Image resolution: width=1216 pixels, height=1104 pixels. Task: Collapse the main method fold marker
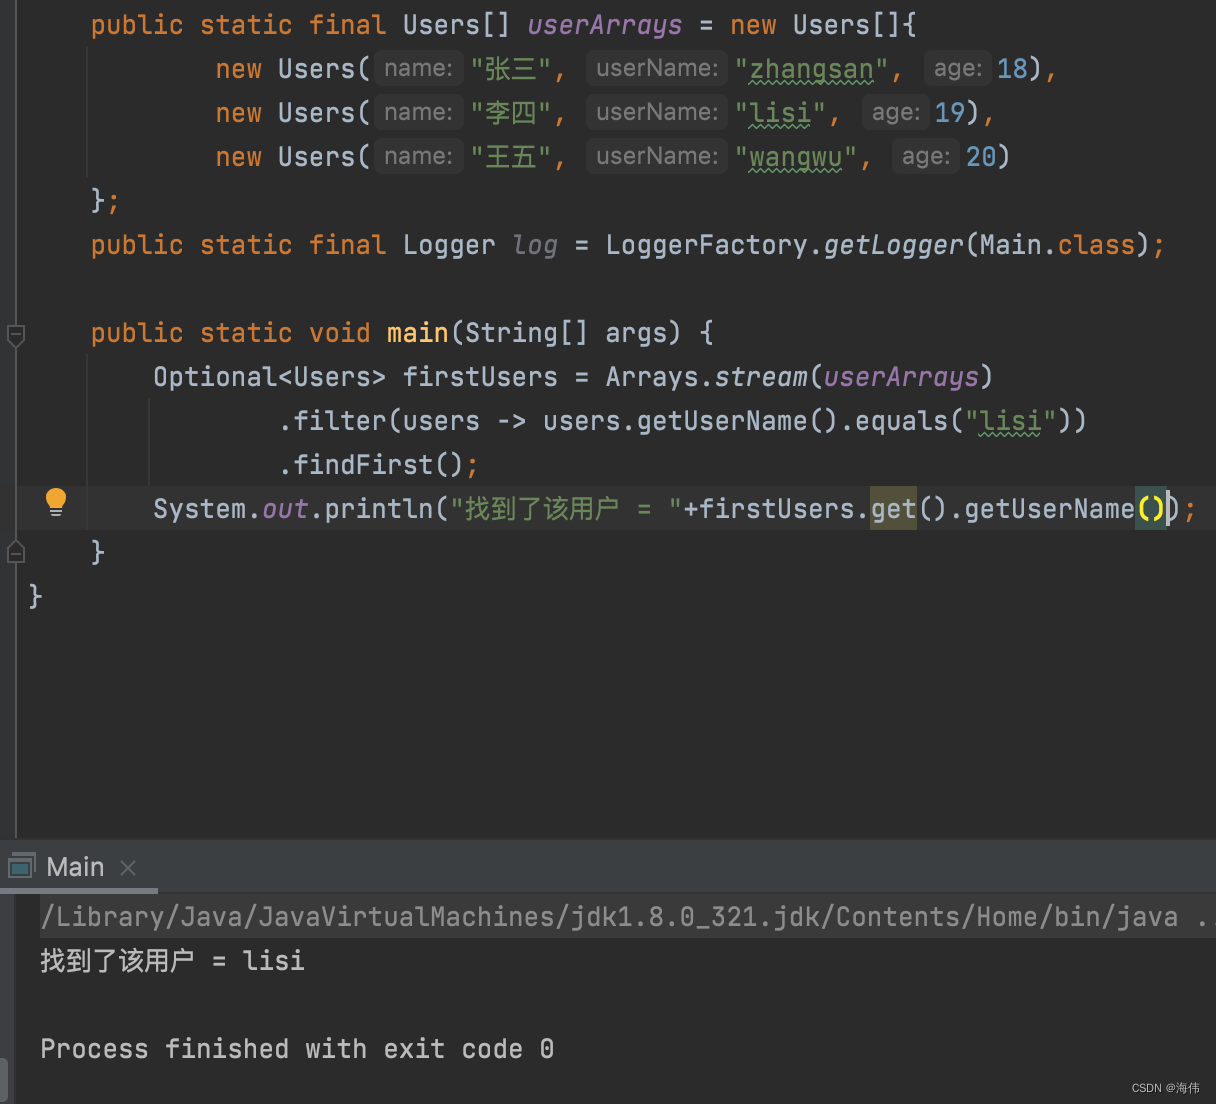click(16, 335)
